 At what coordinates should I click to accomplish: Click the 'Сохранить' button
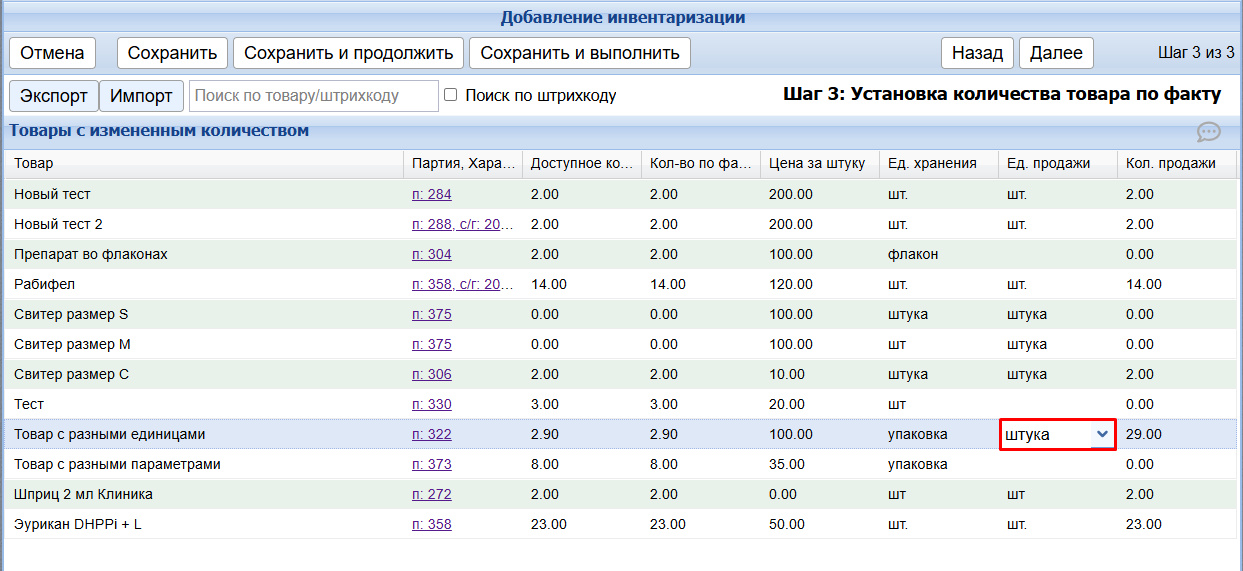[173, 53]
